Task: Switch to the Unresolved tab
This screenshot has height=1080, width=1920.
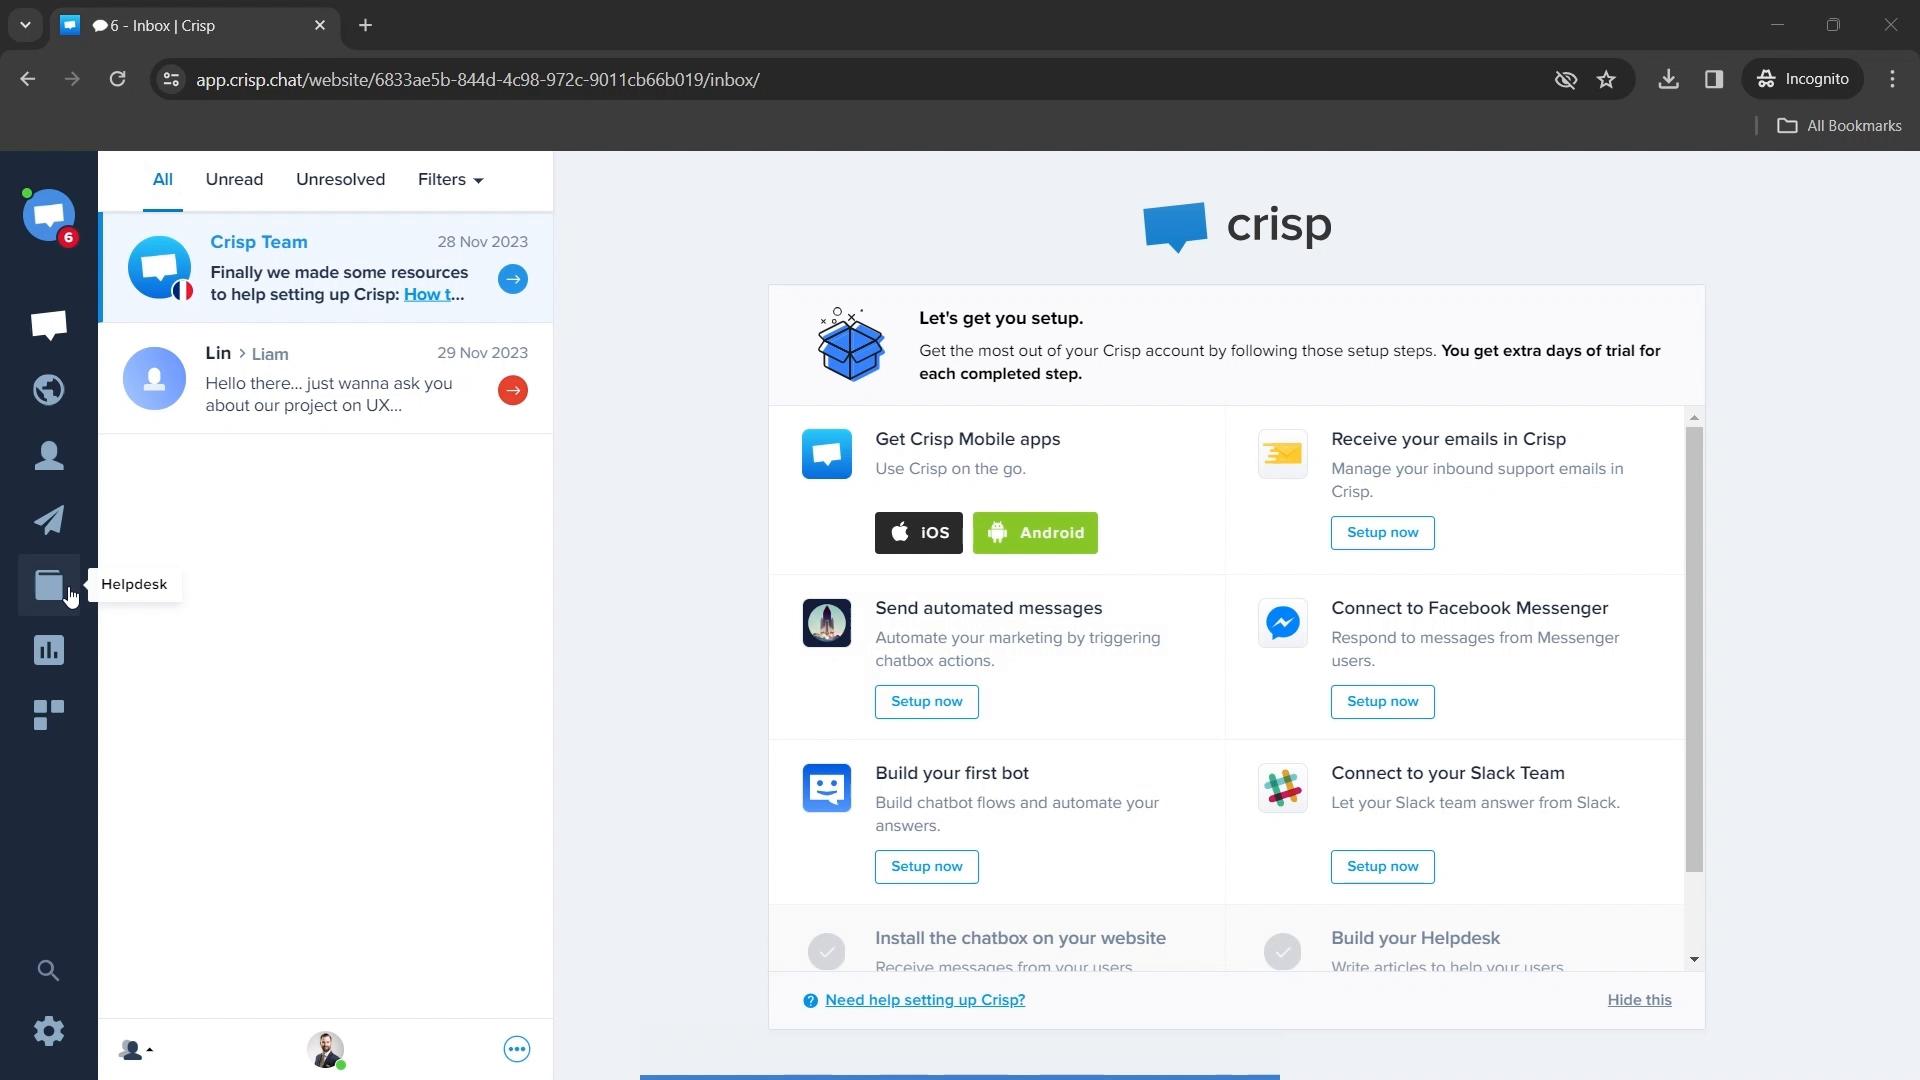Action: 340,178
